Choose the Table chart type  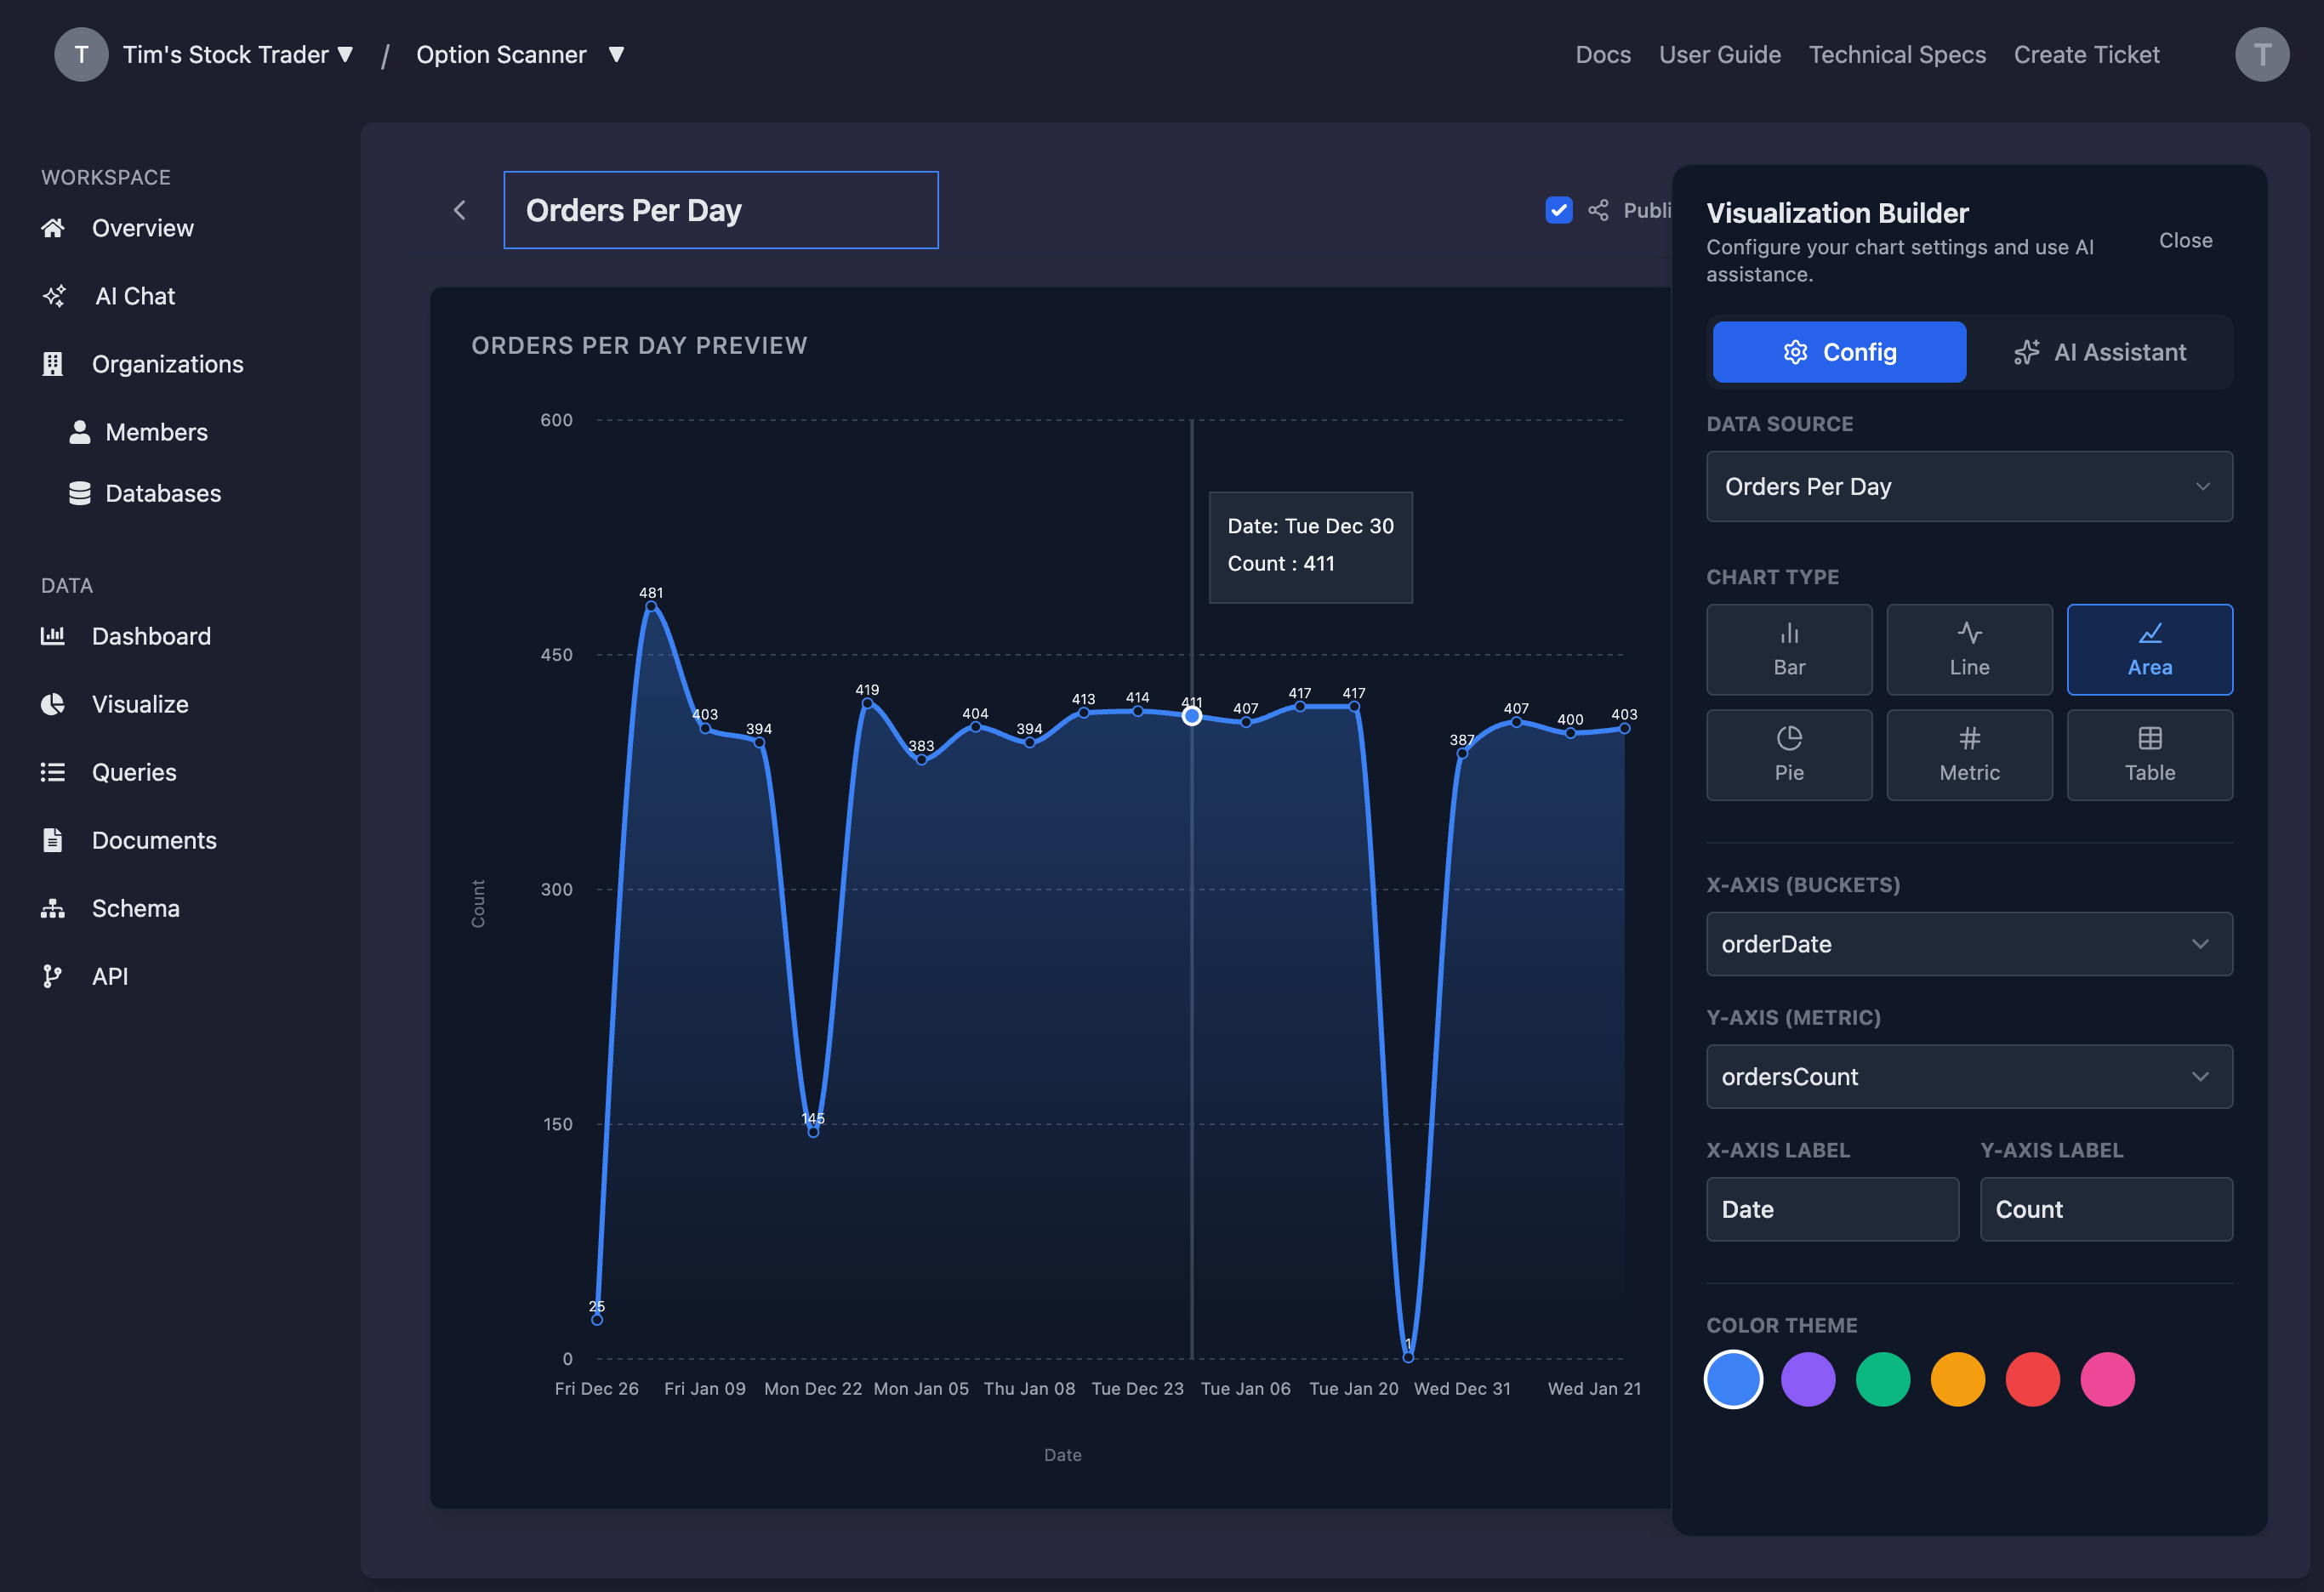click(2149, 754)
